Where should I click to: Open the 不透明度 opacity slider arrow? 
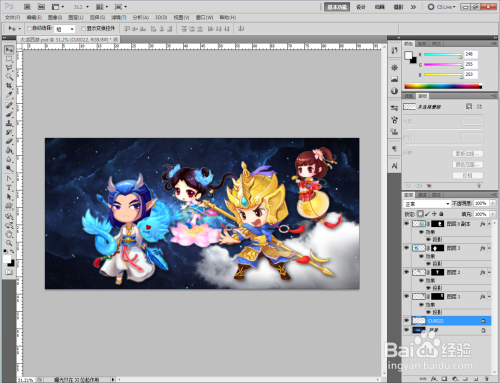pyautogui.click(x=493, y=203)
